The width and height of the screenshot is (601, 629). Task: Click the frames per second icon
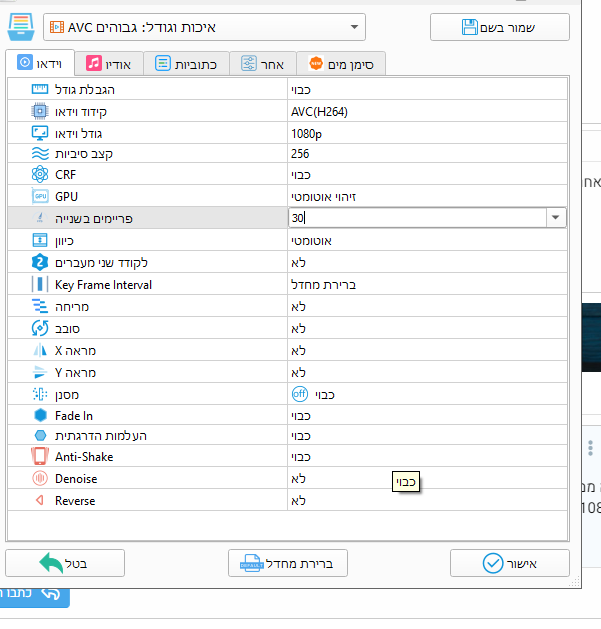(40, 218)
